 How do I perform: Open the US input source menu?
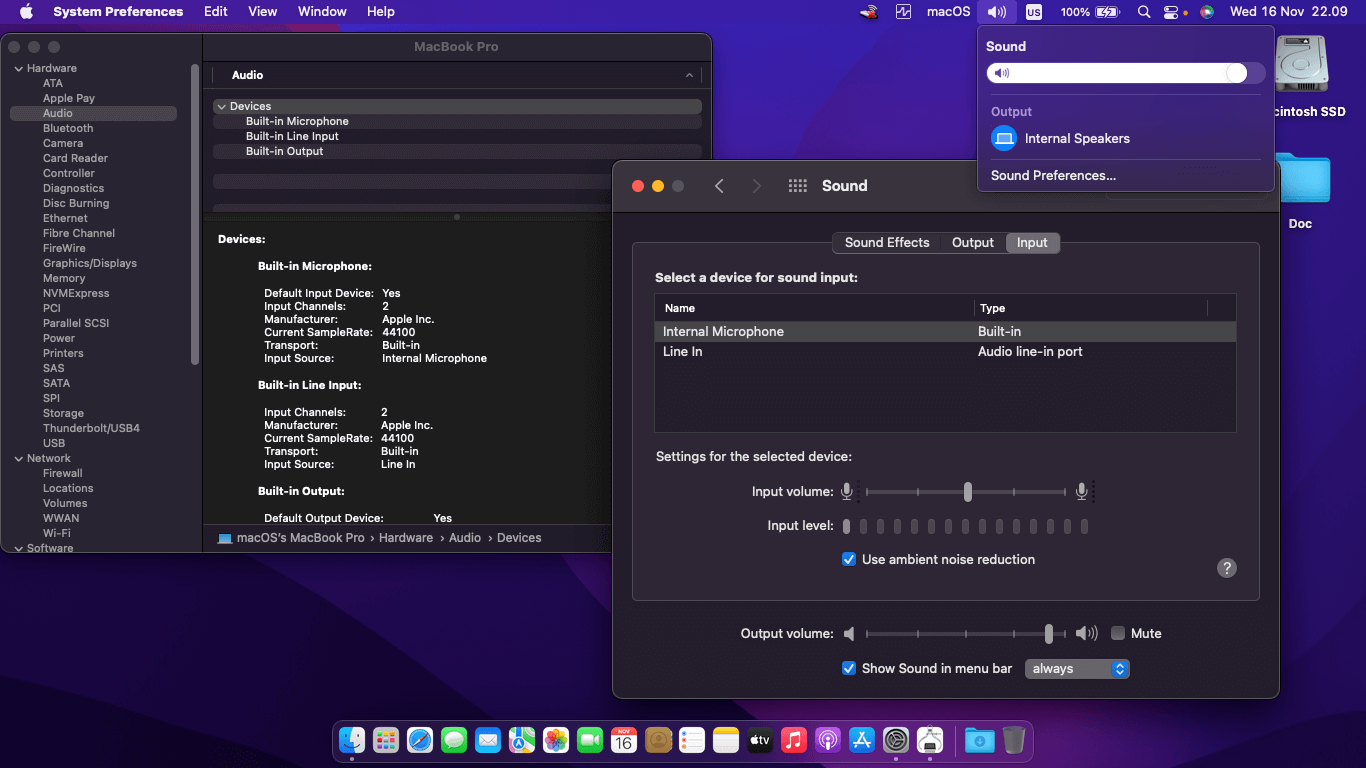coord(1034,12)
